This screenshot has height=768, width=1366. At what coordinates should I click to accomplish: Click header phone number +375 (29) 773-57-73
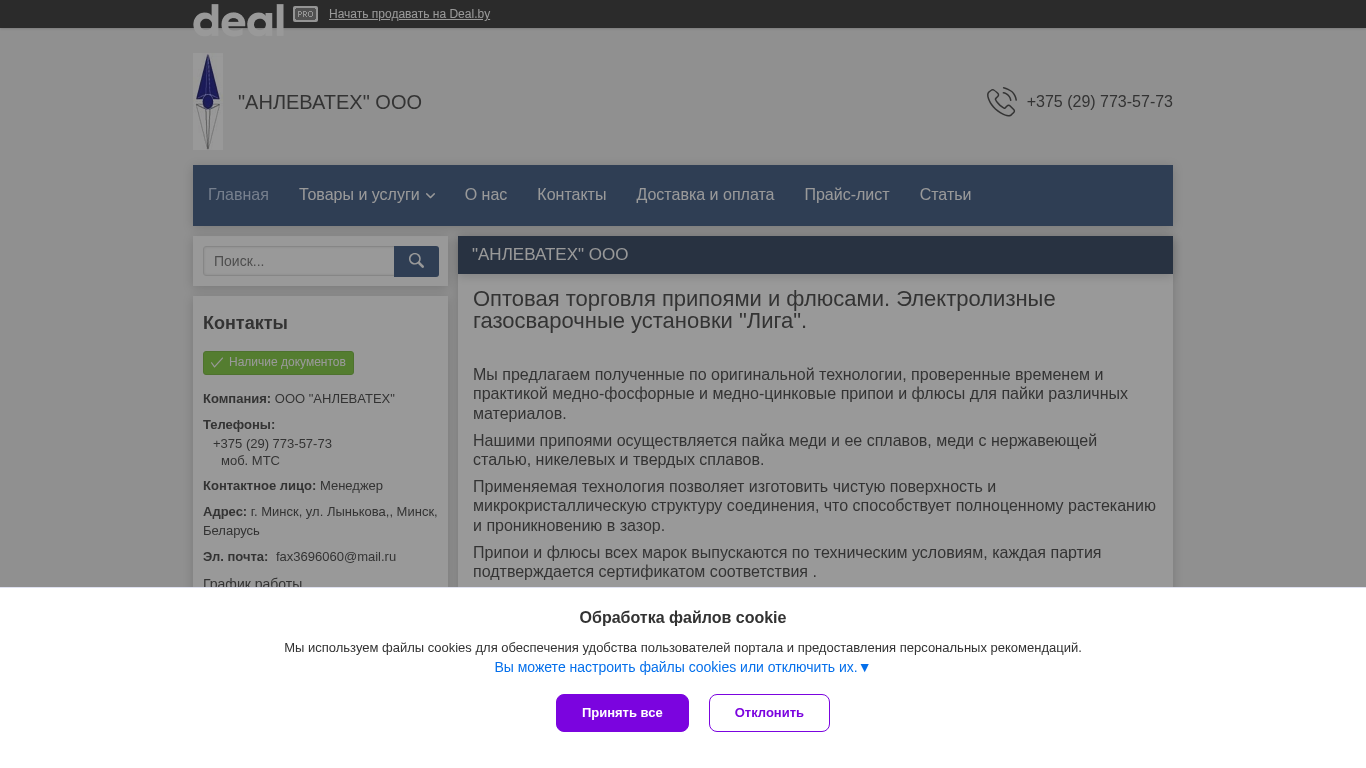[x=1099, y=102]
